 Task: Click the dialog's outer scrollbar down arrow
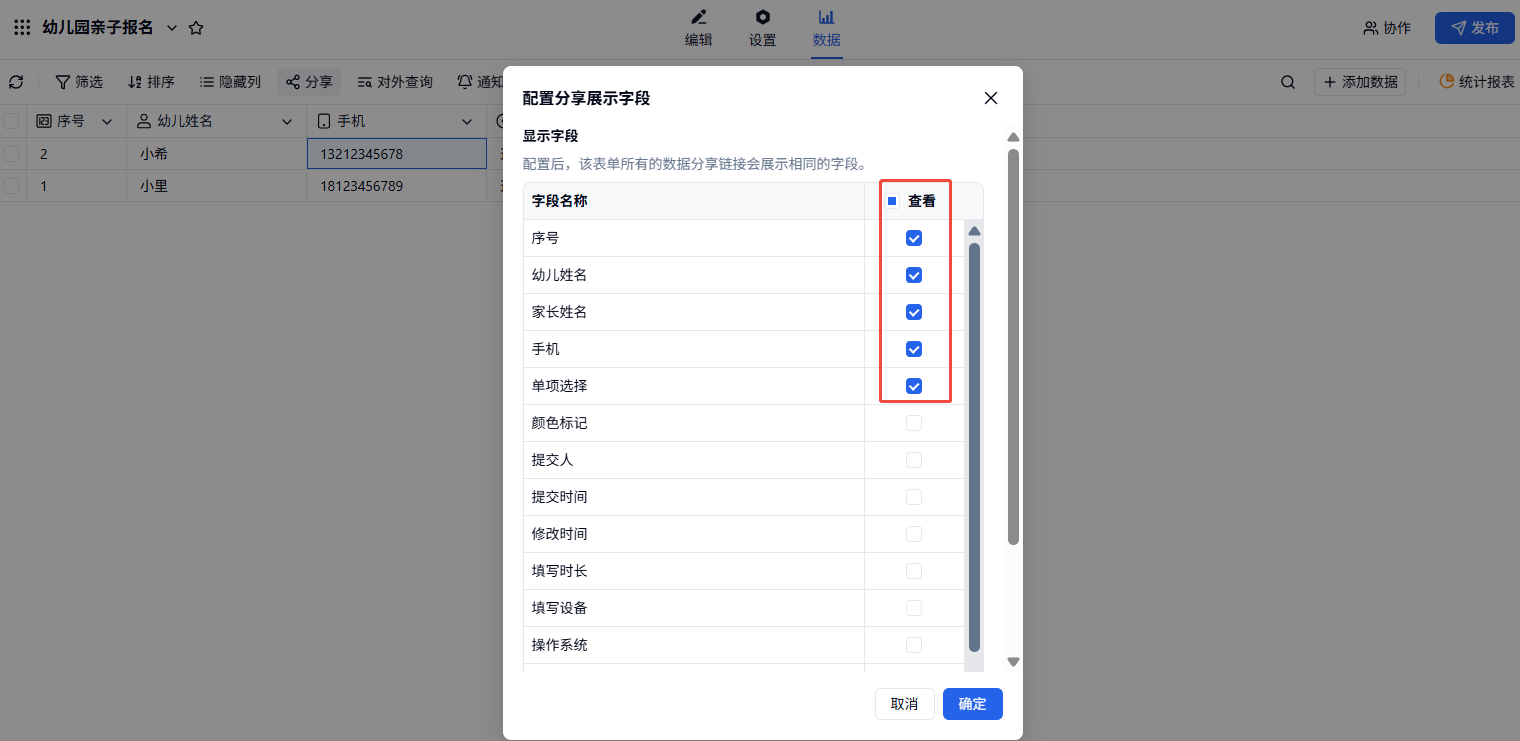coord(1013,662)
